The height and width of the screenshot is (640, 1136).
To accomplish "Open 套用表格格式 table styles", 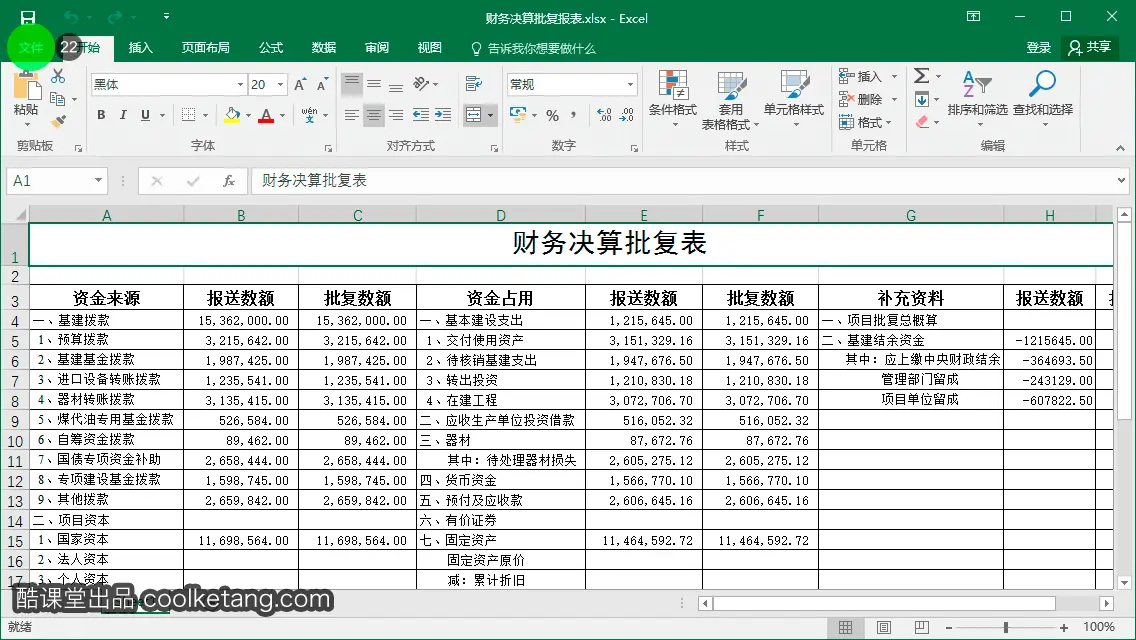I will point(731,99).
